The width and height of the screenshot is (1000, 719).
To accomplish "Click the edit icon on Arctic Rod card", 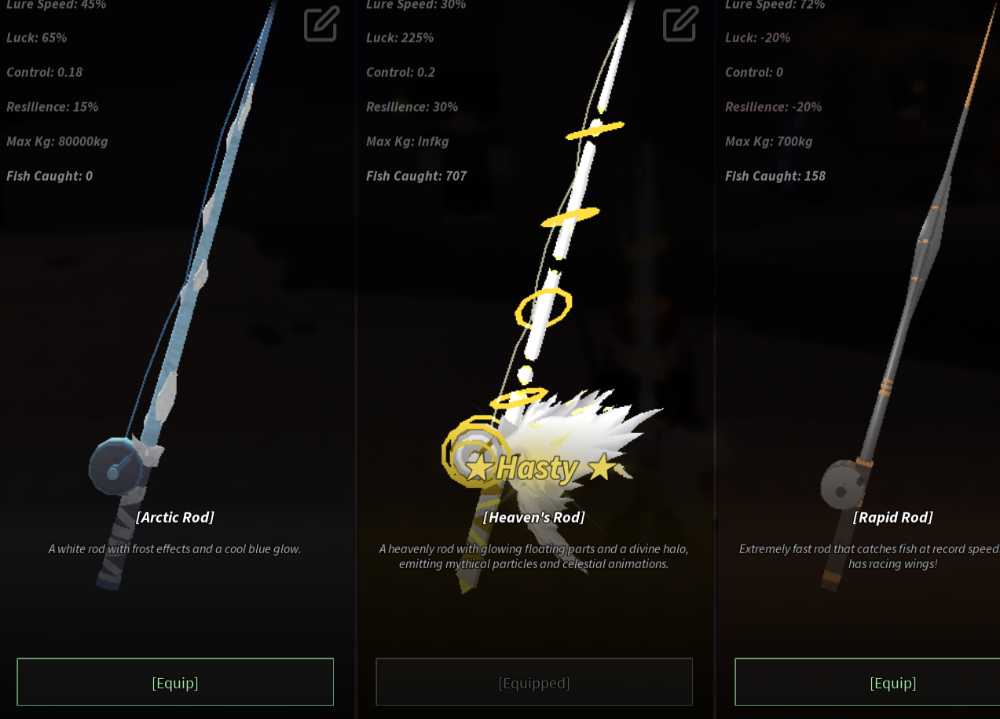I will (x=321, y=24).
